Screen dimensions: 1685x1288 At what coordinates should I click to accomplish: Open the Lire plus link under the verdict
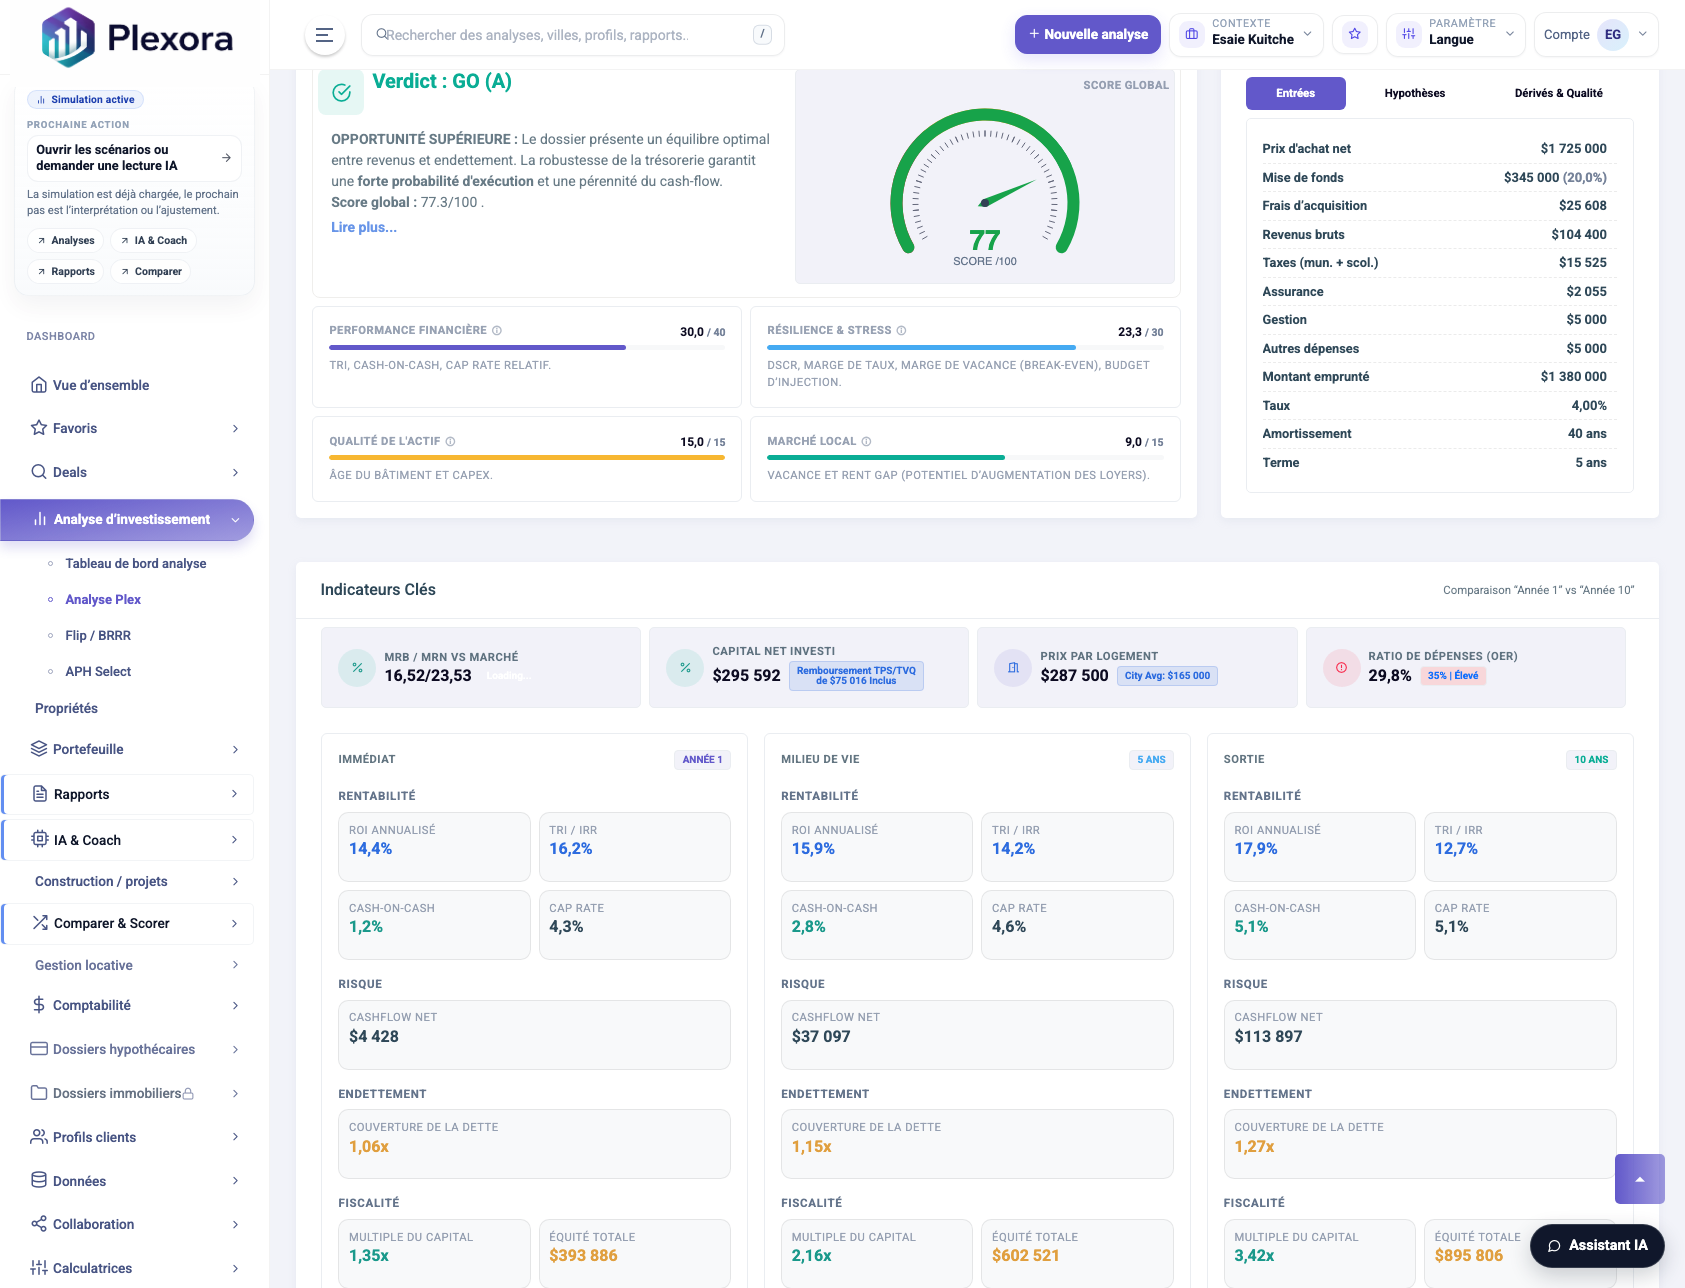363,227
